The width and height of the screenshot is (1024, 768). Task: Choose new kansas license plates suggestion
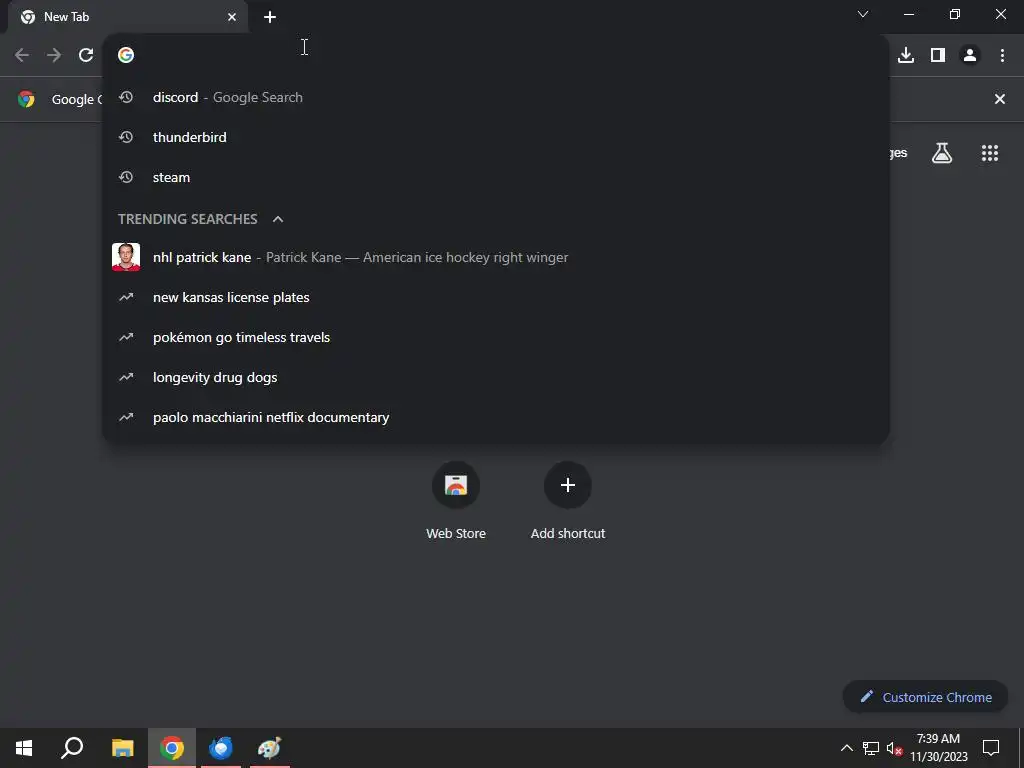tap(496, 297)
